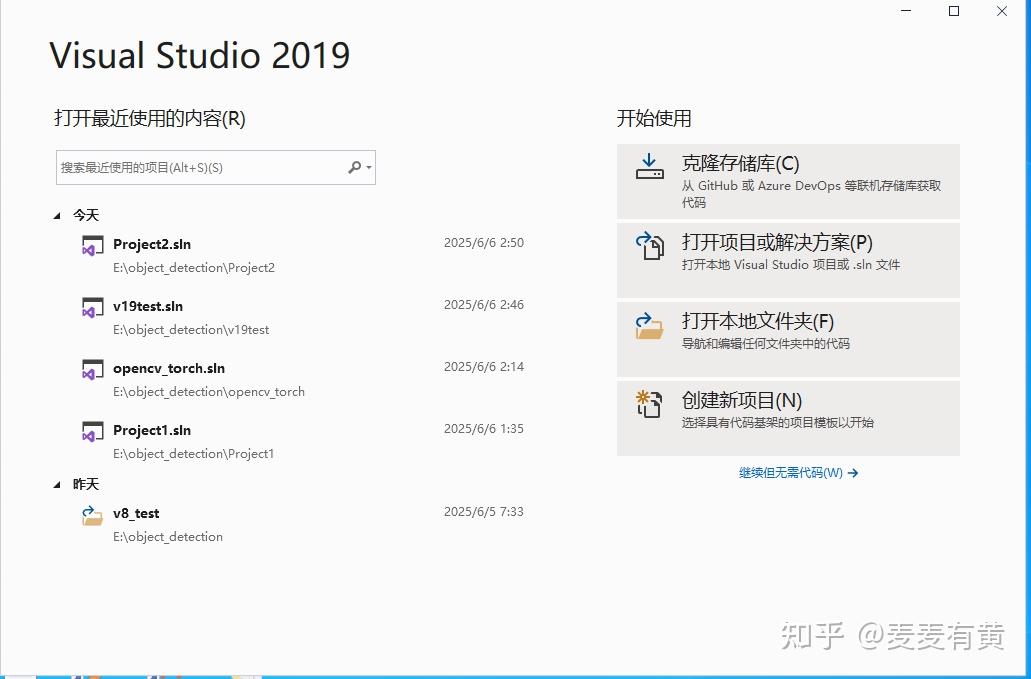1031x679 pixels.
Task: Click the solution icon next to opencv_torch.sln
Action: [92, 368]
